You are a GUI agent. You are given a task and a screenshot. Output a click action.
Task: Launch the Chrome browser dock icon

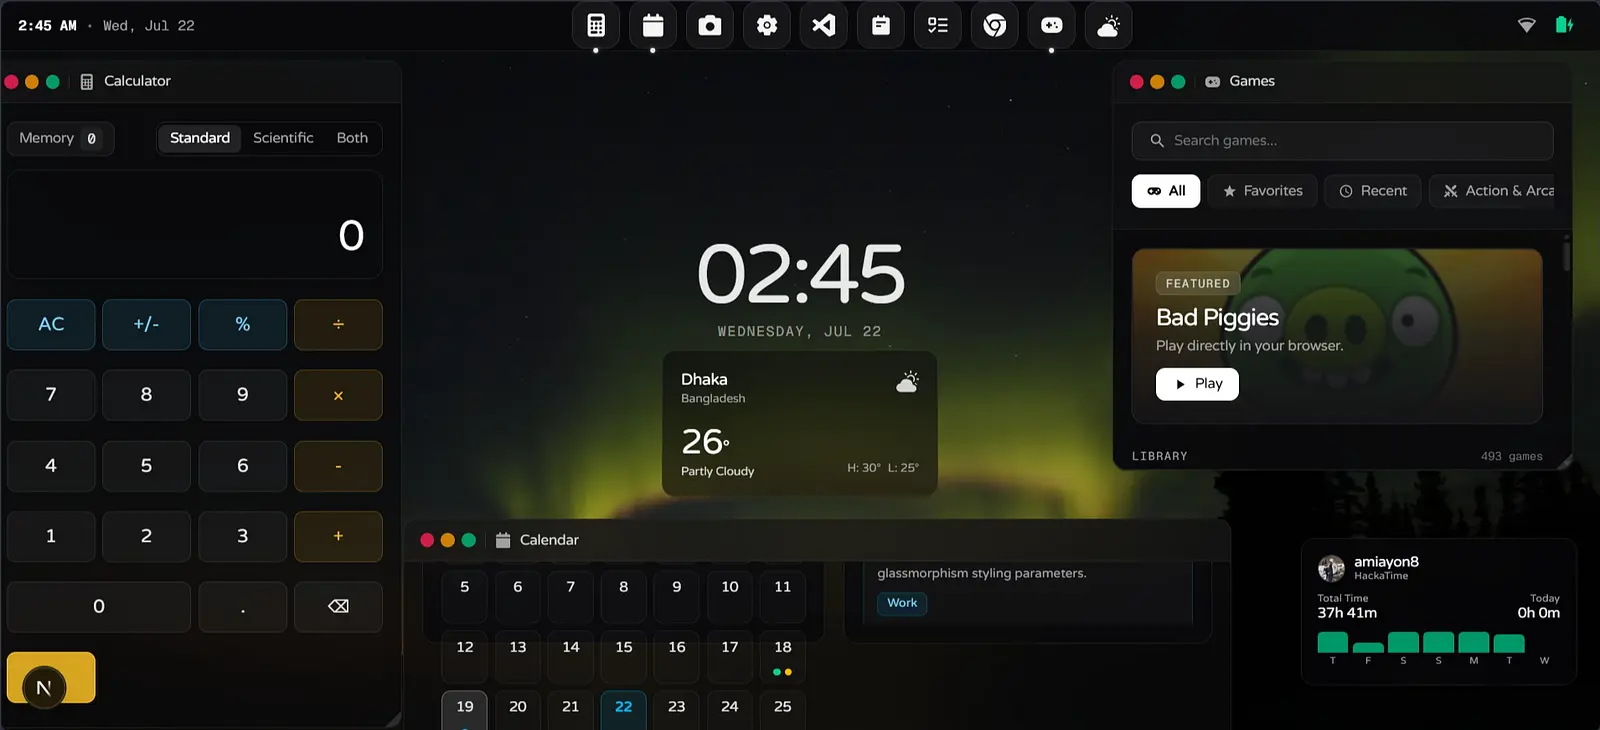[995, 25]
